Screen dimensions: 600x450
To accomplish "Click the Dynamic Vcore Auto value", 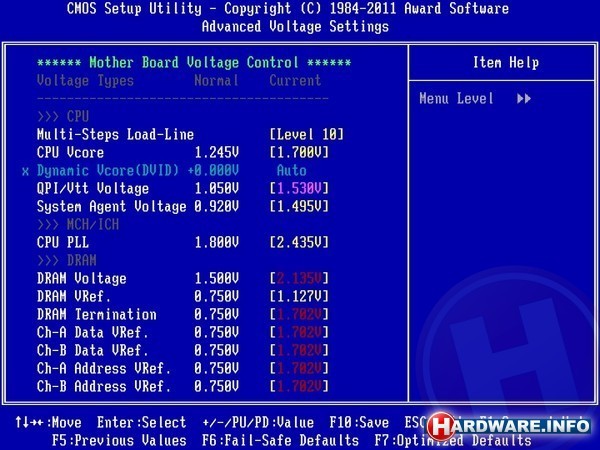I will tap(292, 171).
